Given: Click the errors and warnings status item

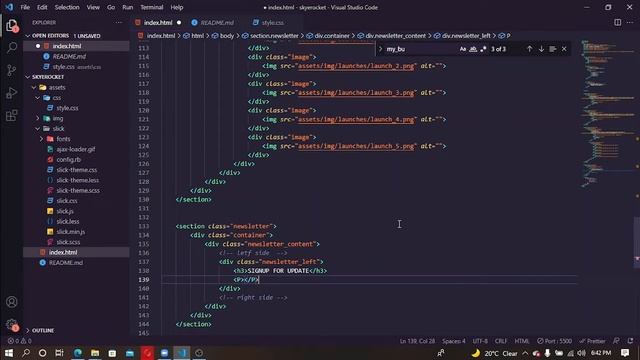Looking at the screenshot, I should (x=19, y=341).
